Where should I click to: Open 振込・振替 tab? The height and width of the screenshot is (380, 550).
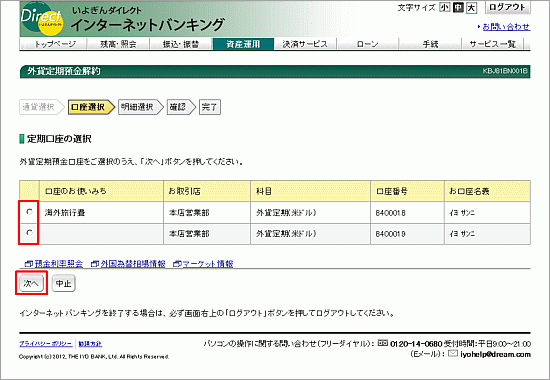point(181,44)
